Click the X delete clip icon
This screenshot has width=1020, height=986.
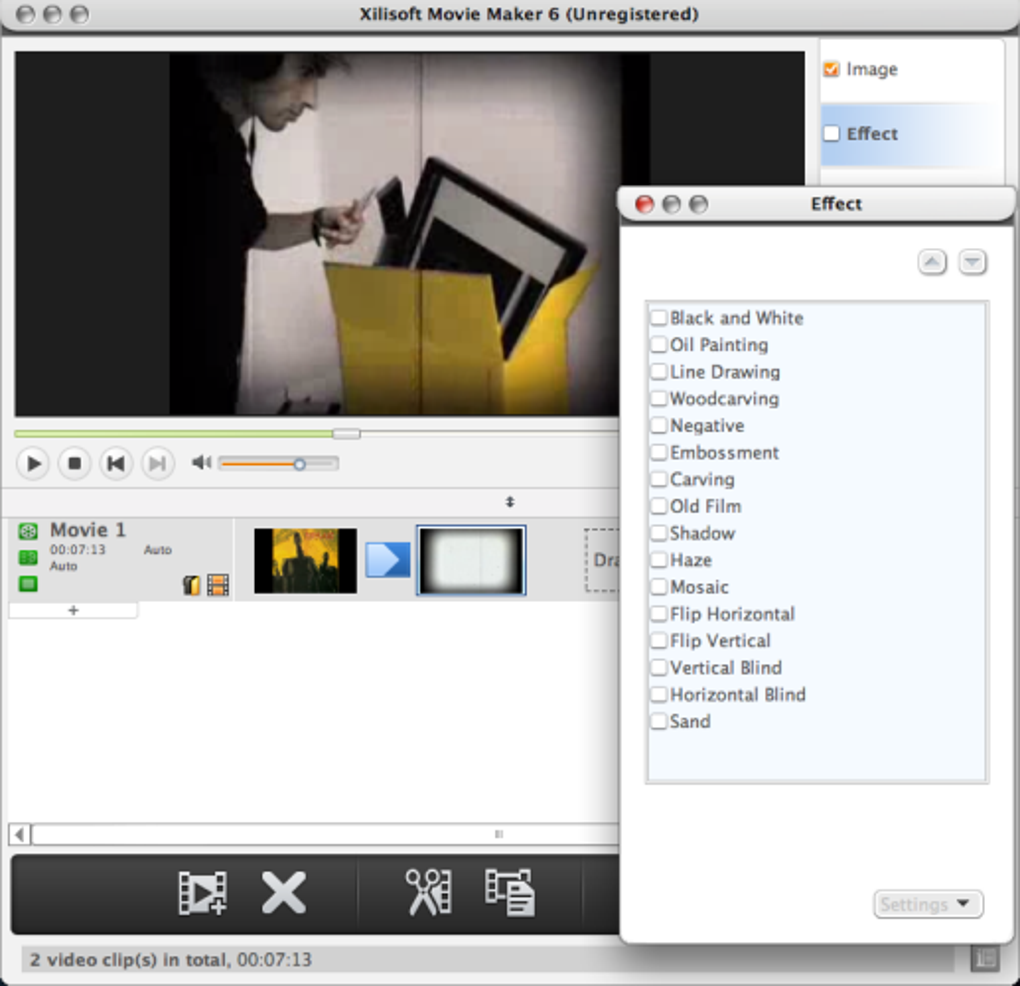[284, 893]
